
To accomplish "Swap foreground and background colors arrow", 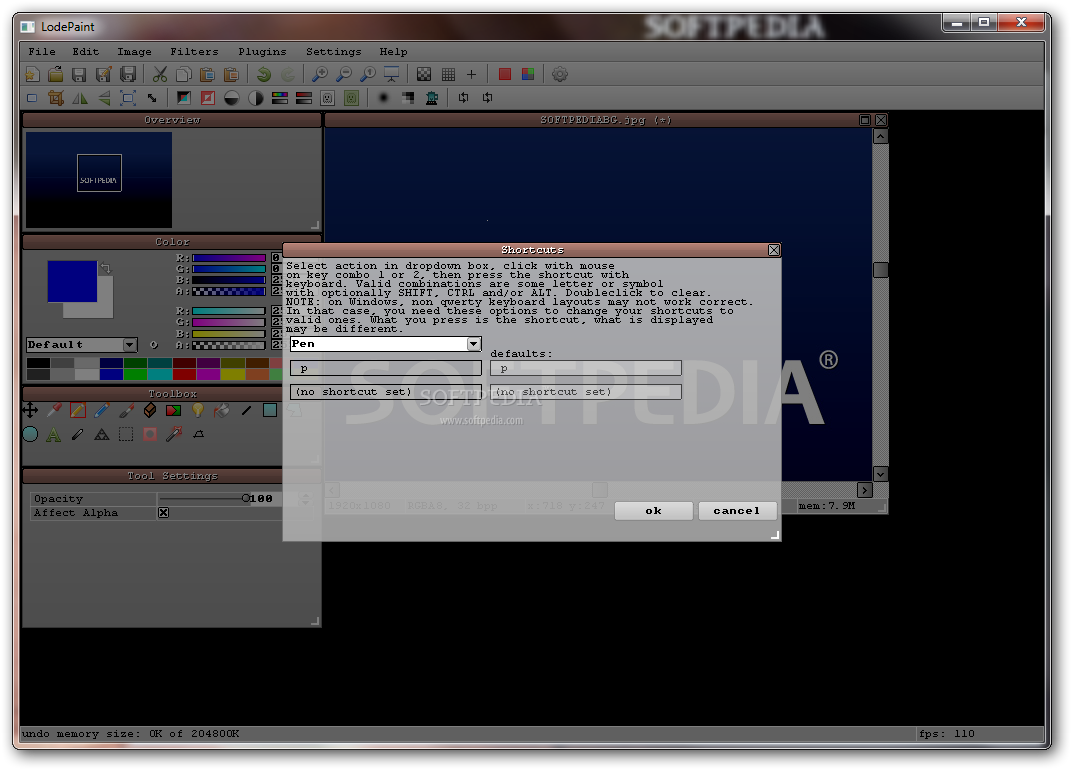I will [105, 268].
